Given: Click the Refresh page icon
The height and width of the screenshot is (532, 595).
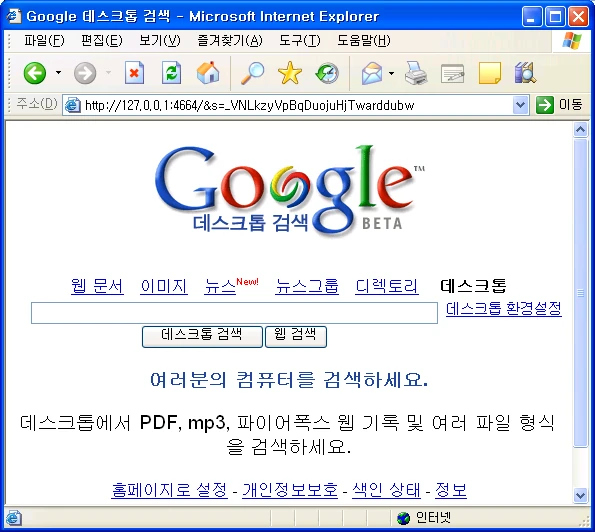Looking at the screenshot, I should 171,72.
